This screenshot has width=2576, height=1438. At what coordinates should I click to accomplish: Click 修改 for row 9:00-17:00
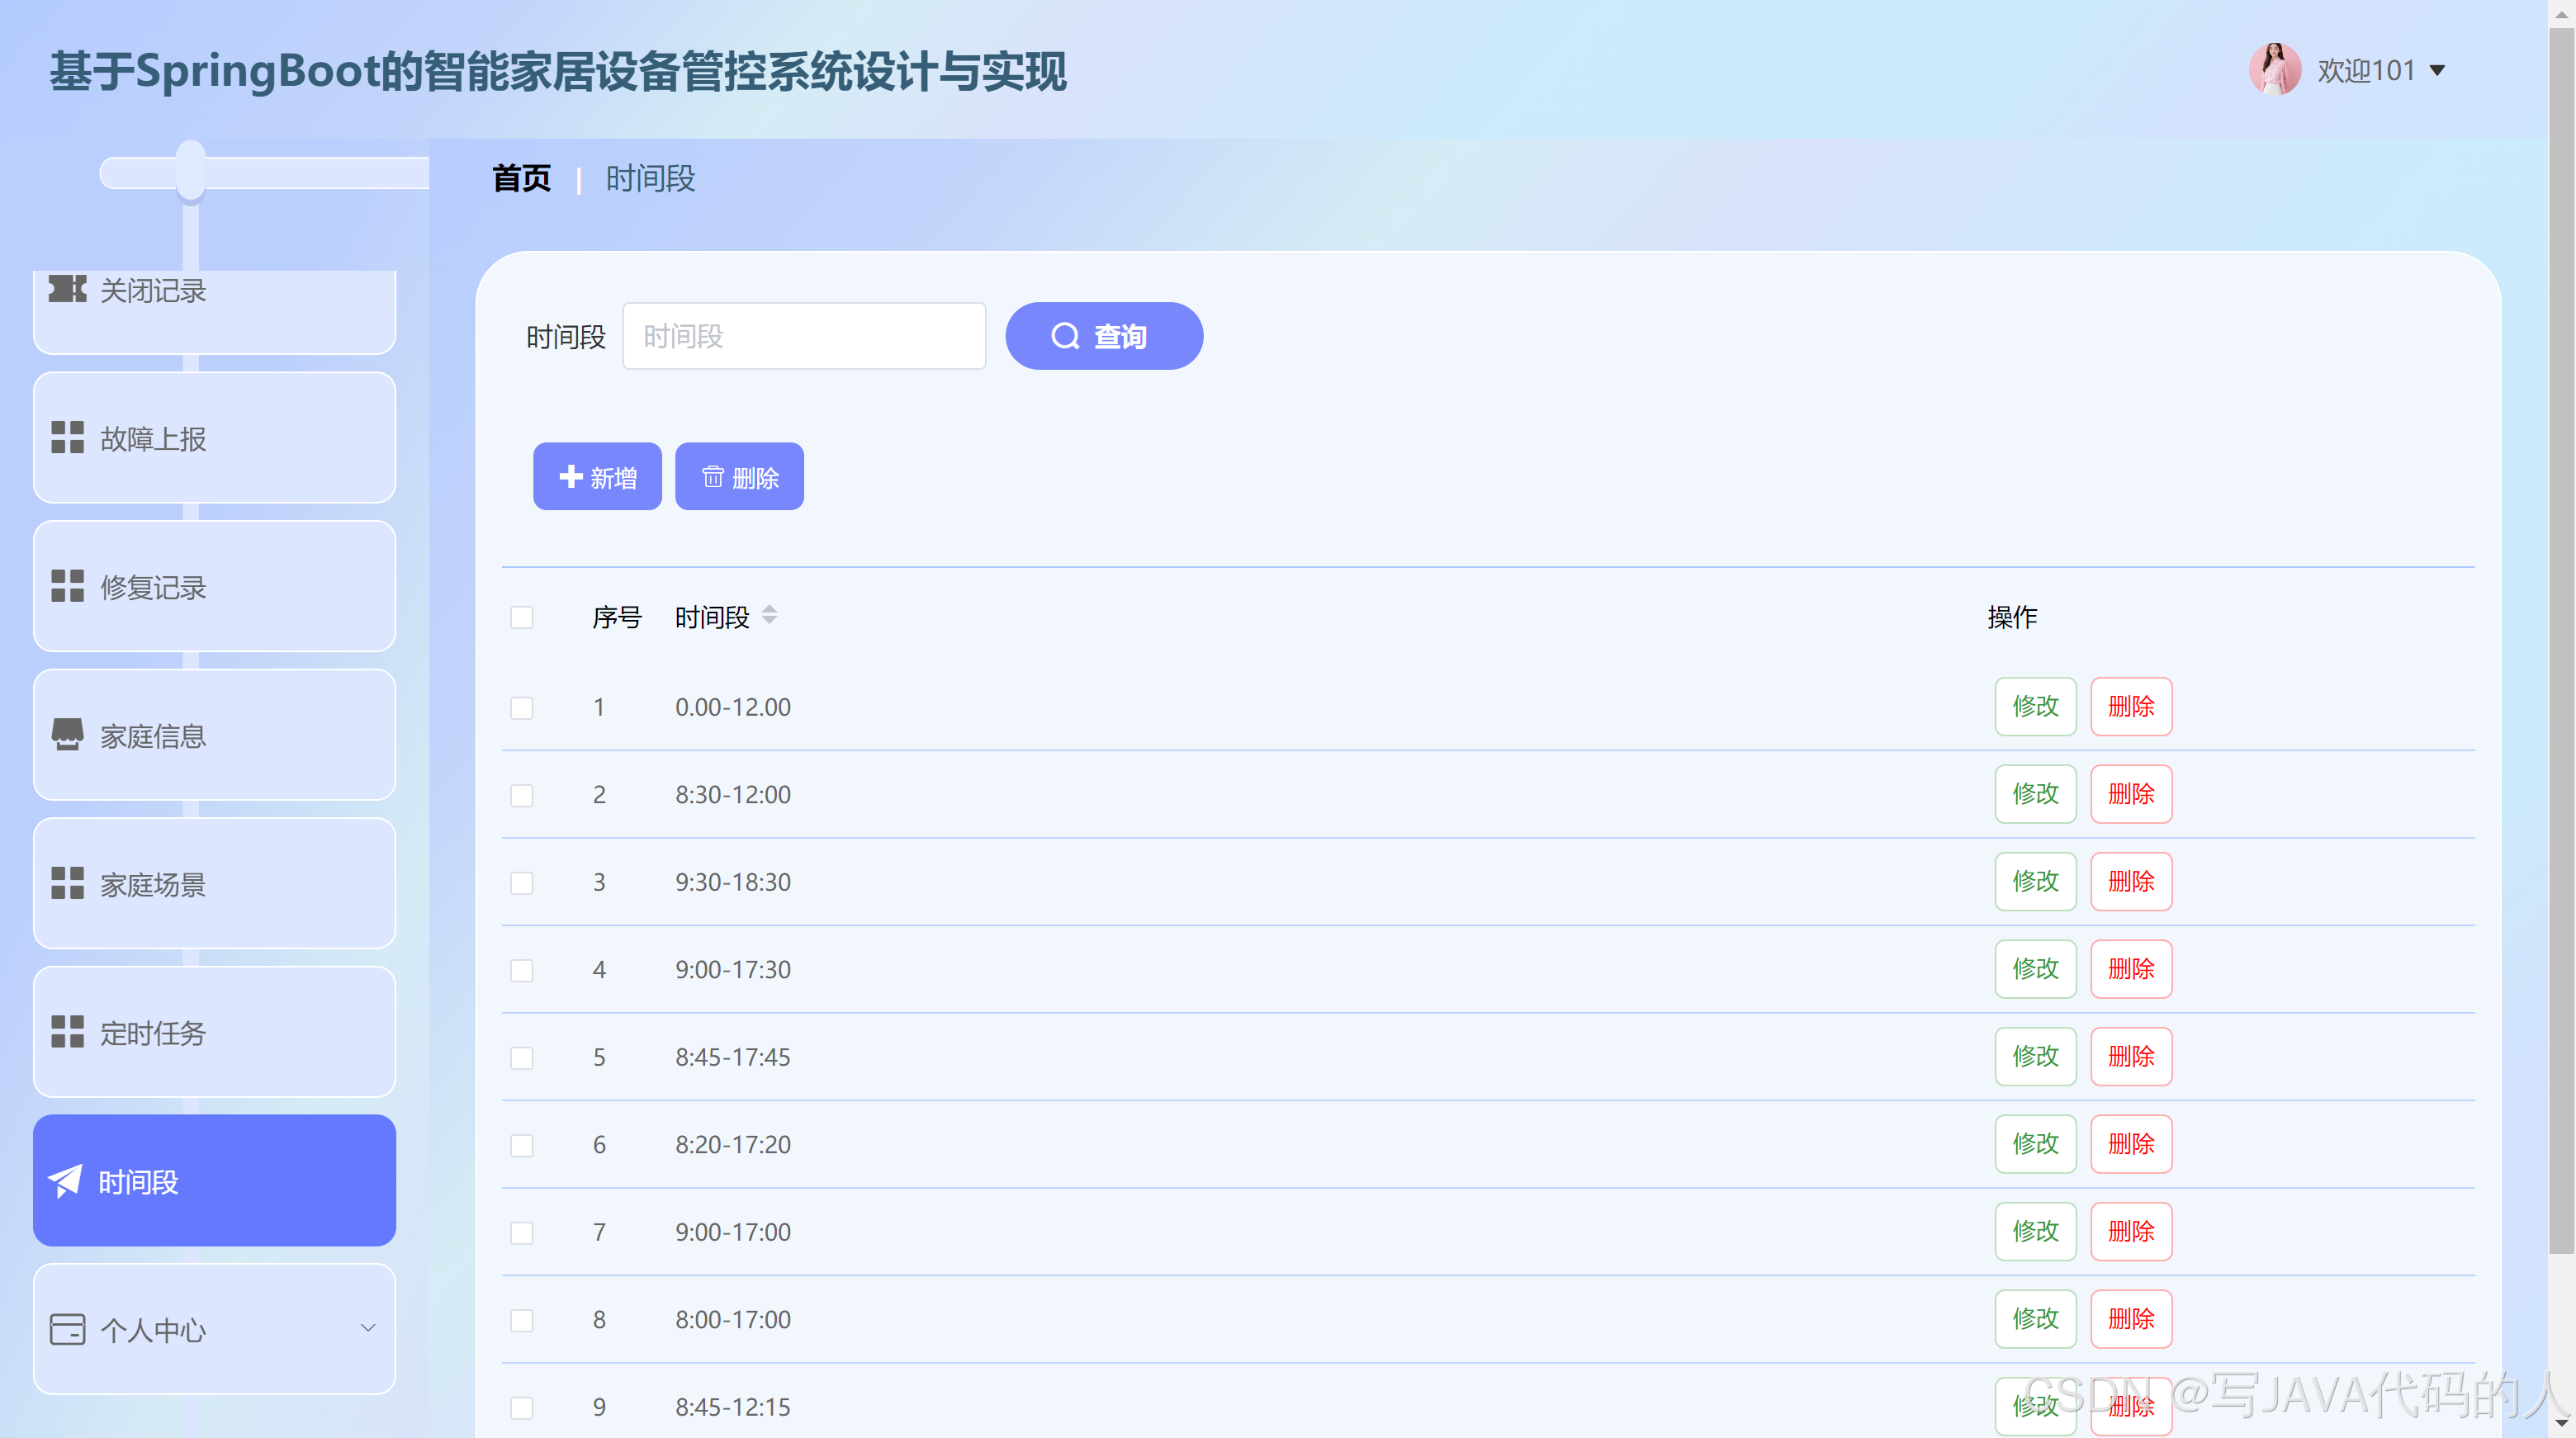point(2035,1231)
